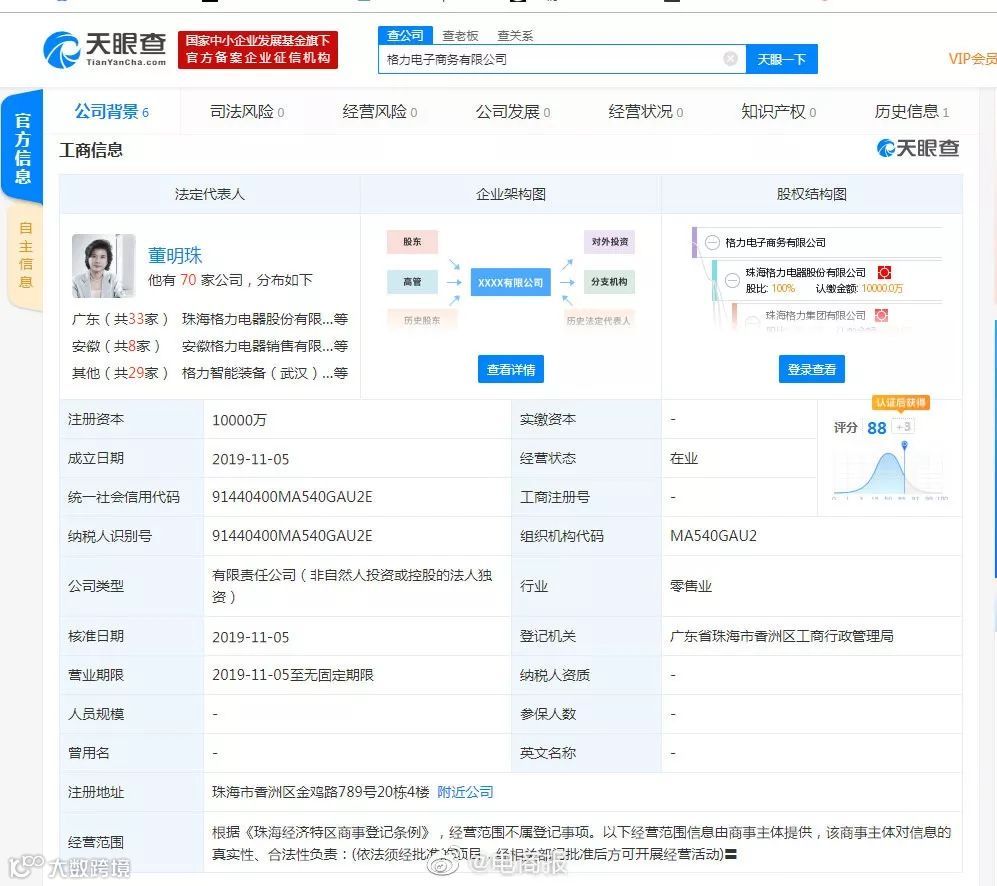Open the legal representative's photo
The height and width of the screenshot is (886, 997).
[x=104, y=266]
